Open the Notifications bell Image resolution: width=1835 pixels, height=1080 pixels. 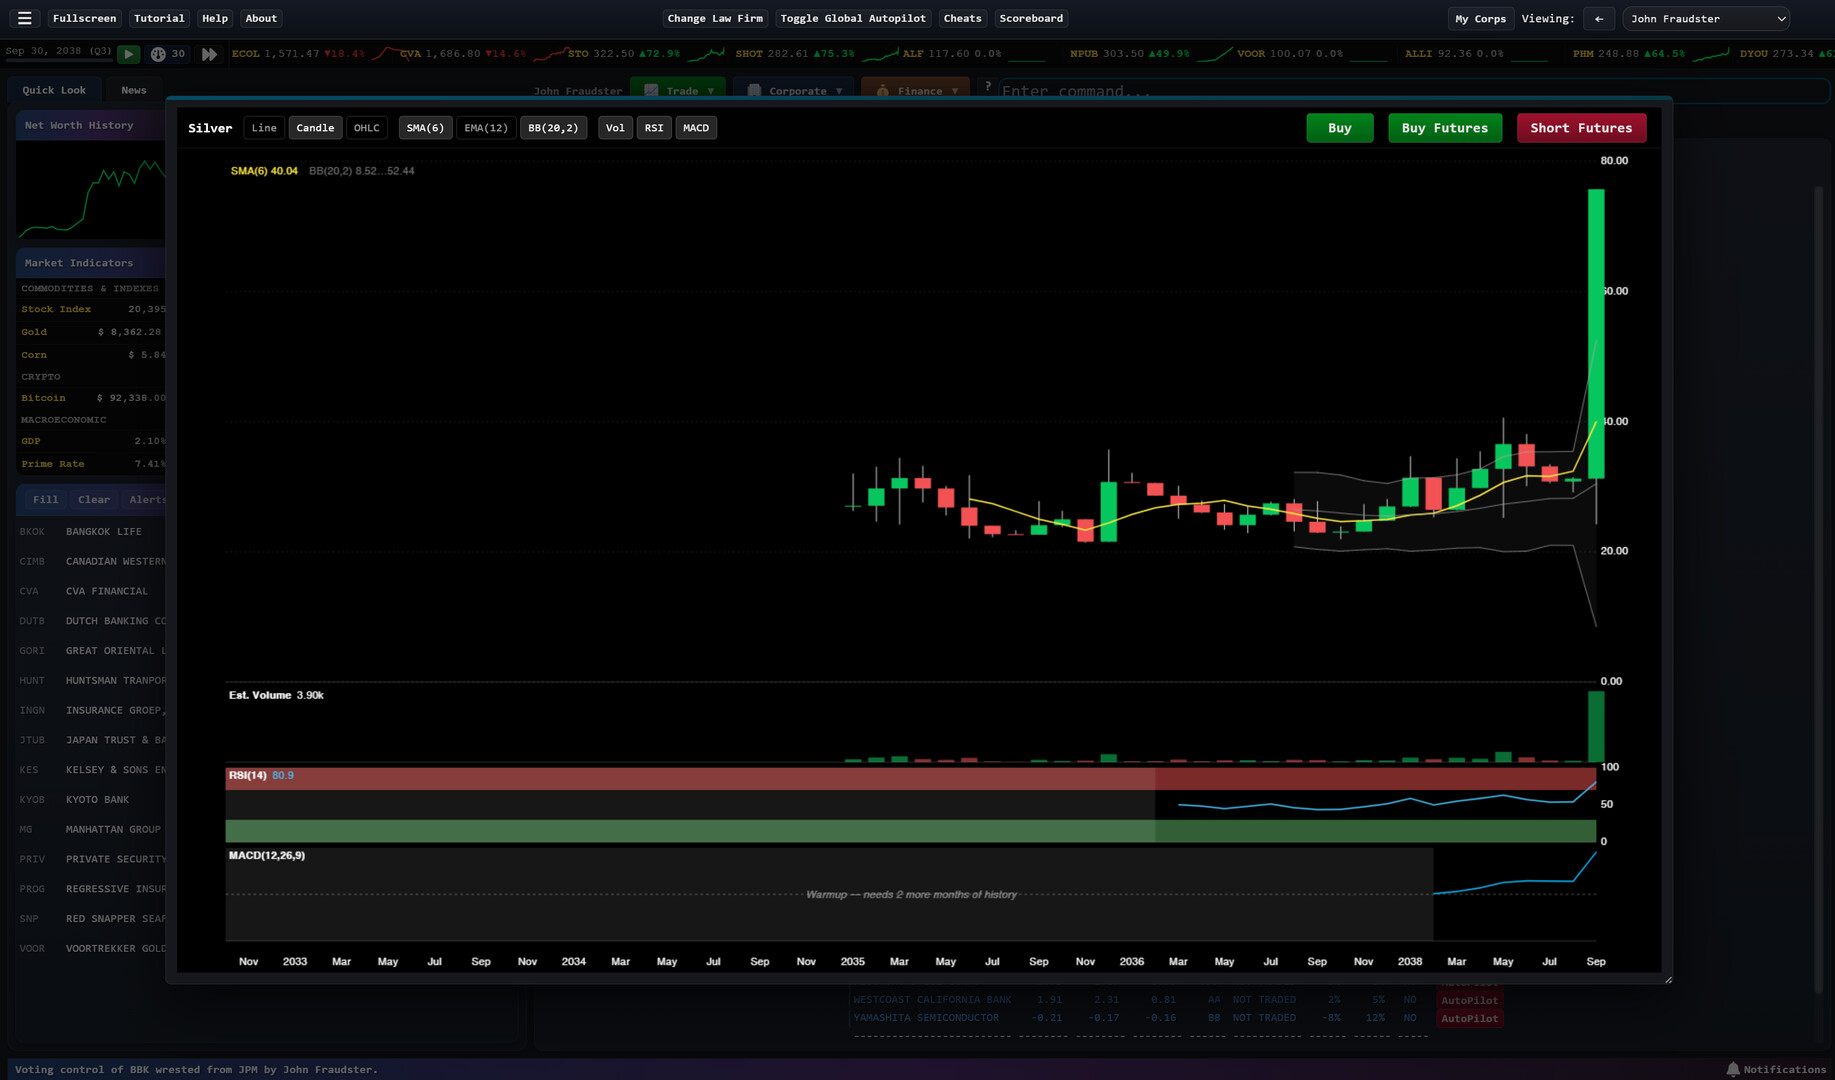pyautogui.click(x=1733, y=1069)
